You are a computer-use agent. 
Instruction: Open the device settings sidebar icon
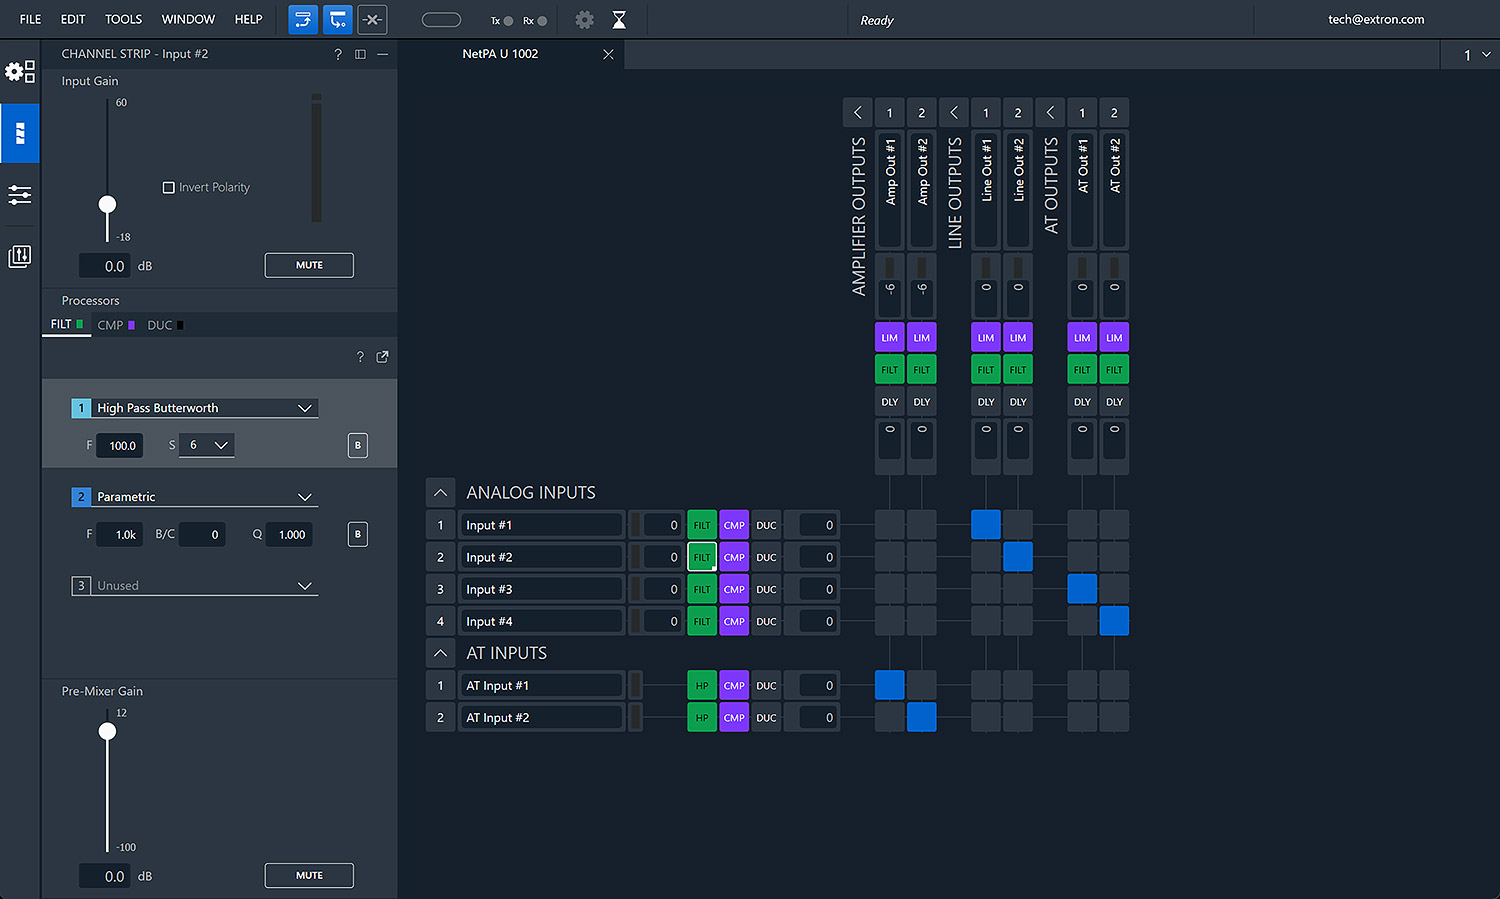click(x=20, y=72)
